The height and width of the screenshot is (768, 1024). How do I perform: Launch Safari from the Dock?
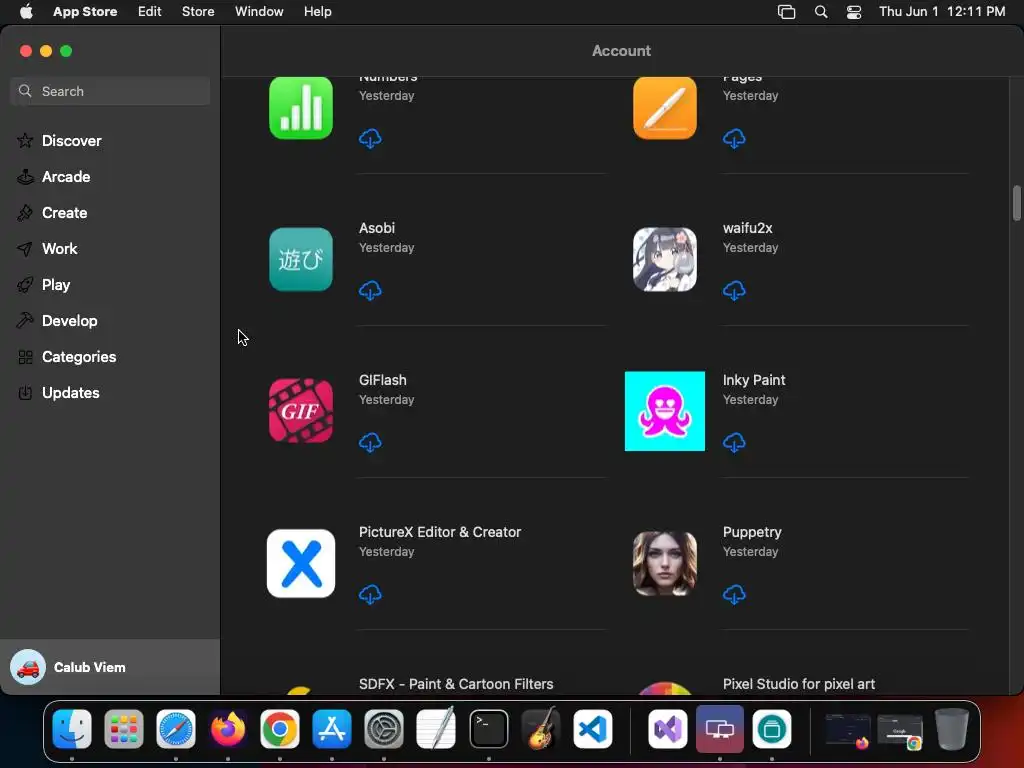[176, 729]
